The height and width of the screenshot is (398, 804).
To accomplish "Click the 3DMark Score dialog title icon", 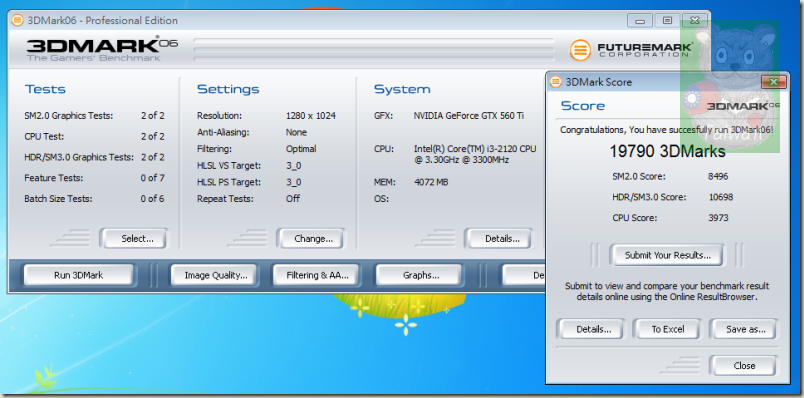I will click(x=556, y=82).
